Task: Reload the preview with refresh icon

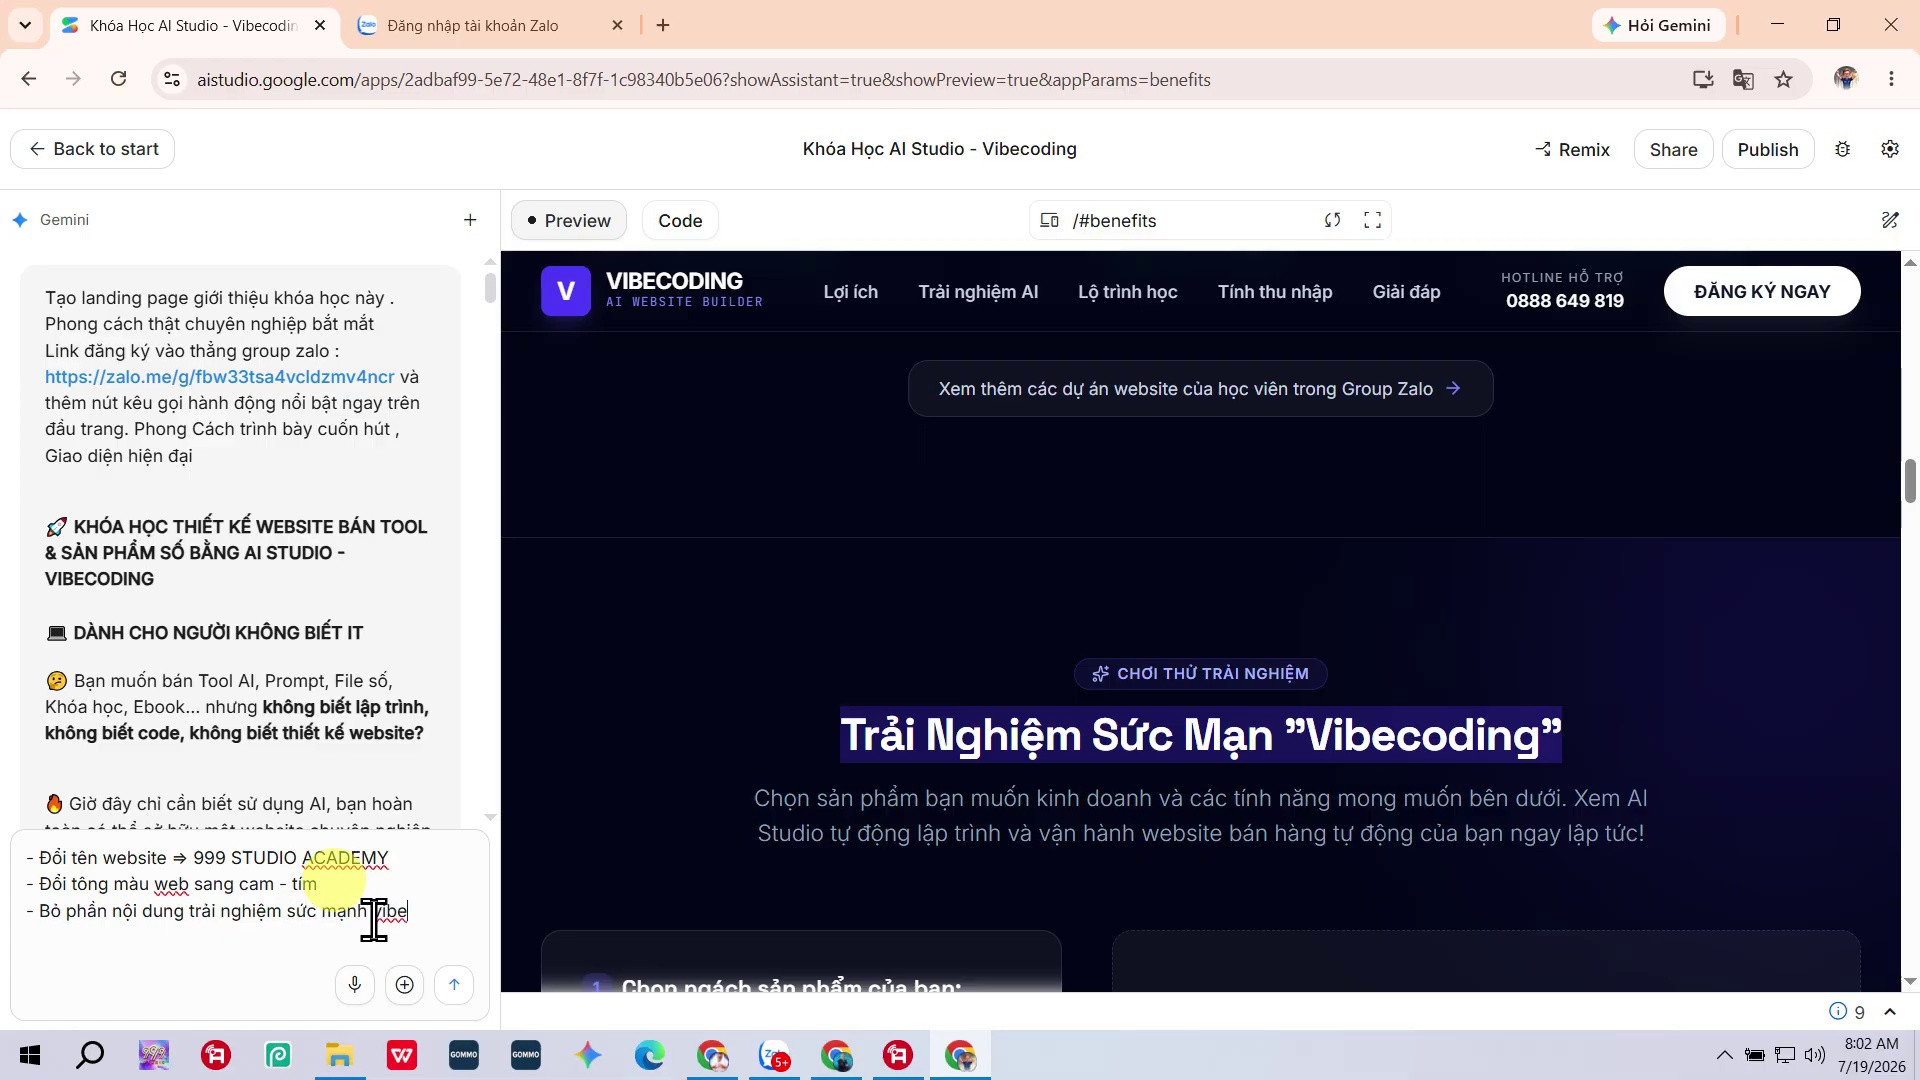Action: (x=1332, y=220)
